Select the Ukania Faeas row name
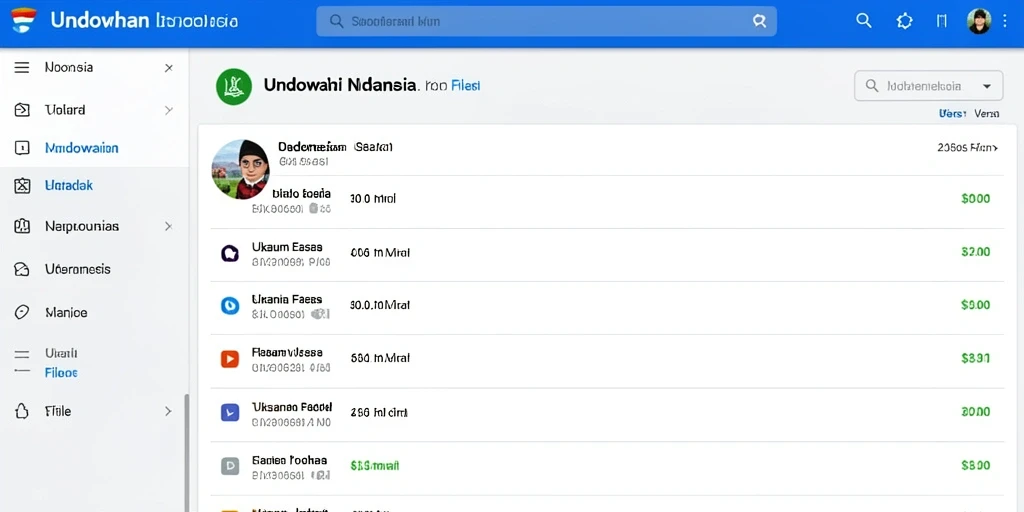 pos(287,299)
